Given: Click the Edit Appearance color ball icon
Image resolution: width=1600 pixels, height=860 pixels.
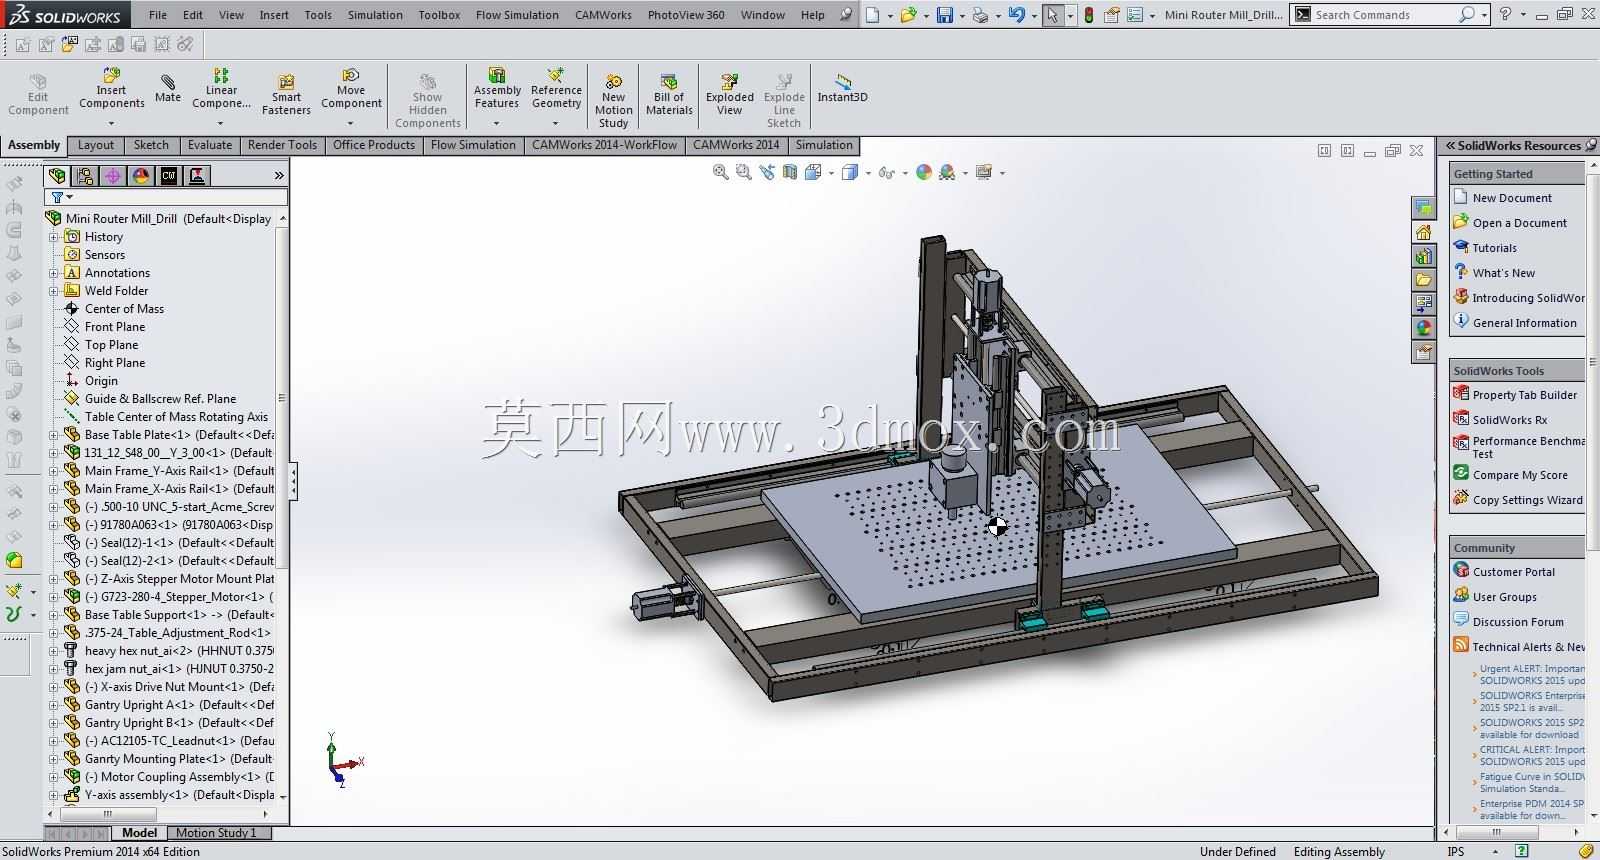Looking at the screenshot, I should (x=924, y=172).
